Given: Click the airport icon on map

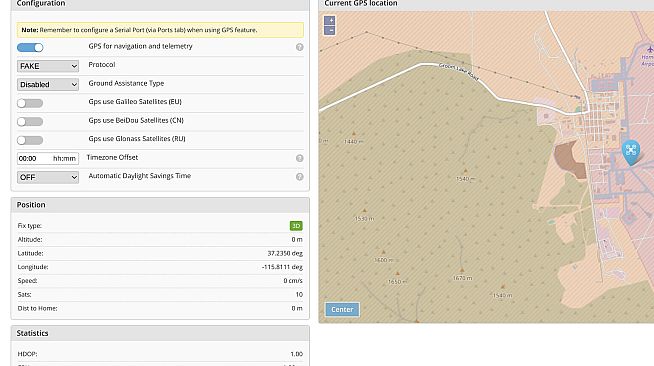Looking at the screenshot, I should [649, 50].
